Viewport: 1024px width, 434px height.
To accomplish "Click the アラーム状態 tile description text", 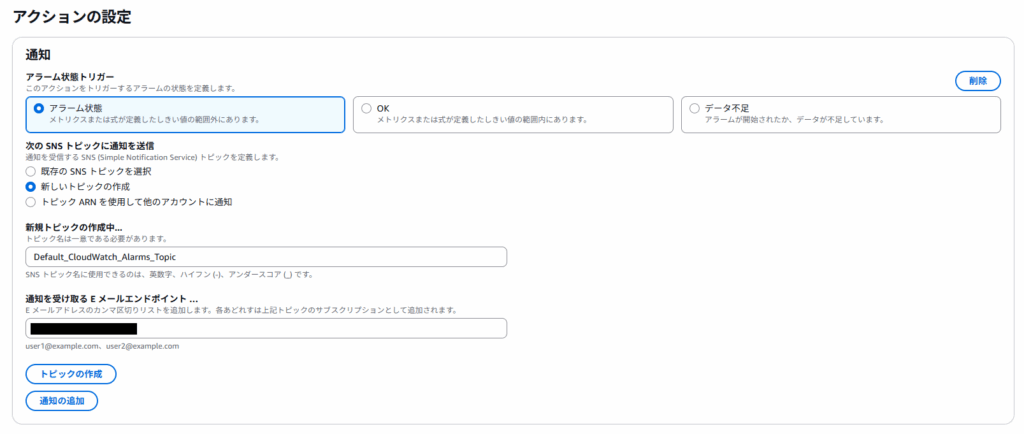I will pyautogui.click(x=154, y=120).
